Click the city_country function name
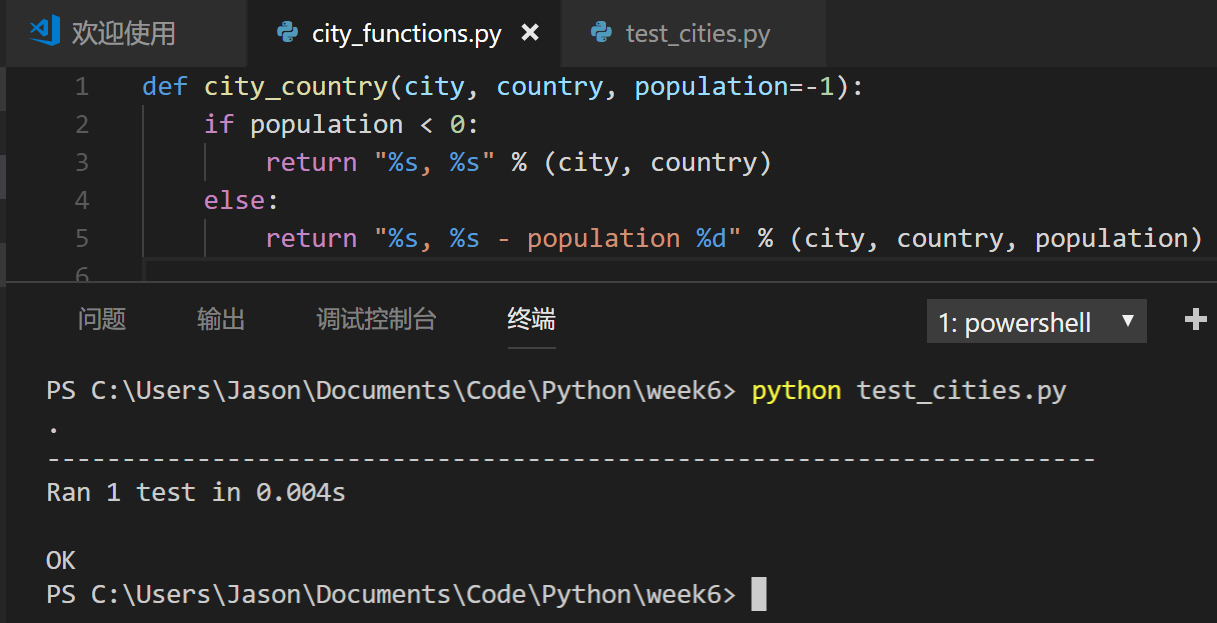Image resolution: width=1217 pixels, height=623 pixels. pyautogui.click(x=296, y=88)
